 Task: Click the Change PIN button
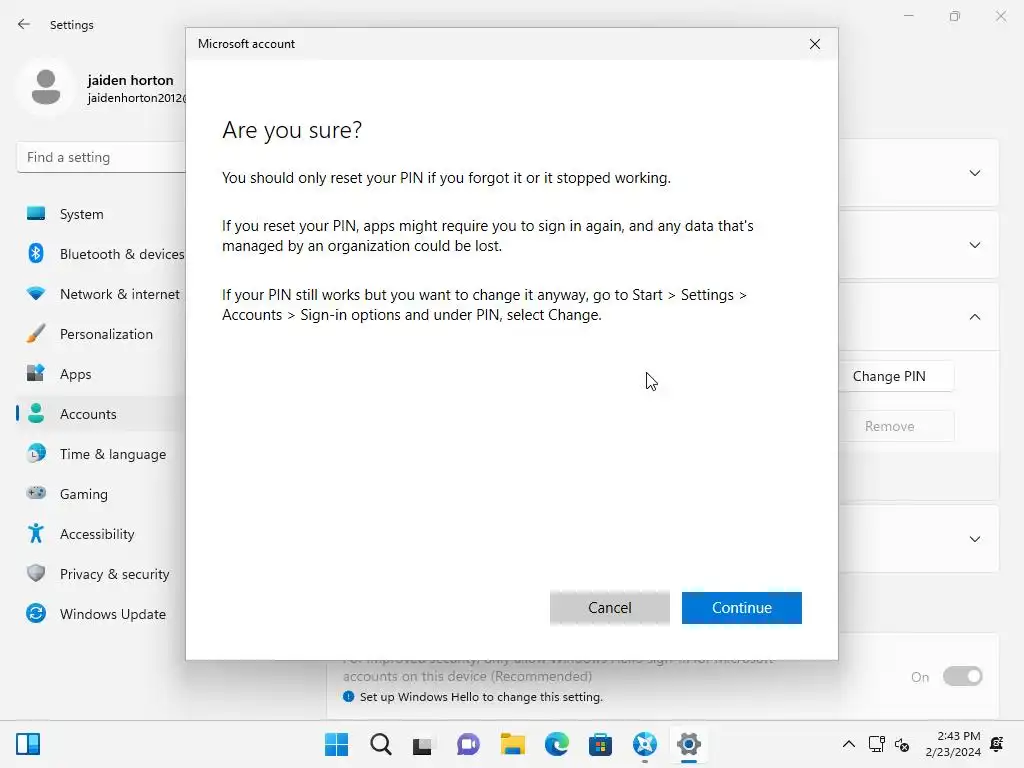895,376
